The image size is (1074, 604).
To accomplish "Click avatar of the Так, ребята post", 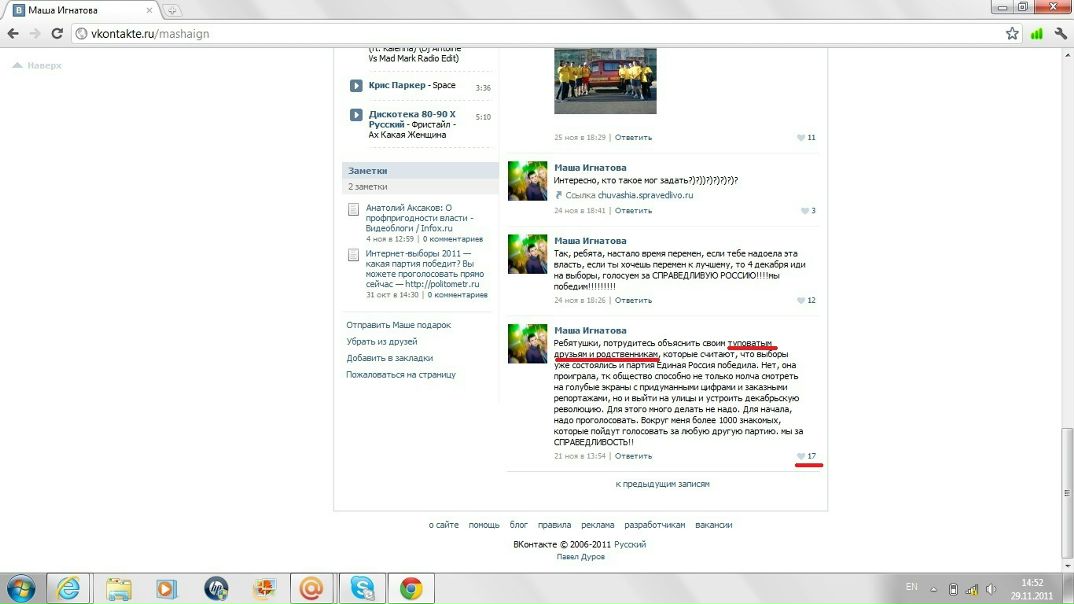I will [527, 254].
